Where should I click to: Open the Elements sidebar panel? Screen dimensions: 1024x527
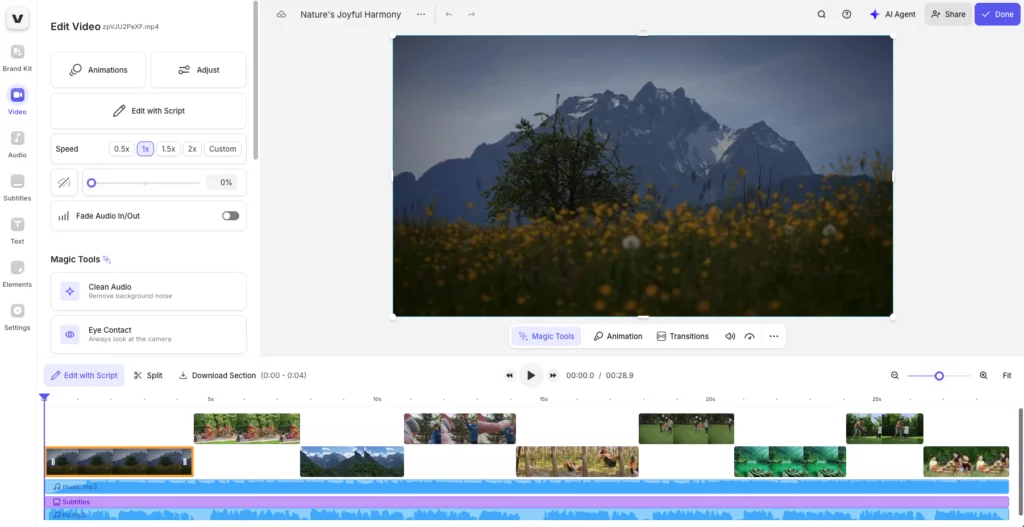click(x=18, y=274)
